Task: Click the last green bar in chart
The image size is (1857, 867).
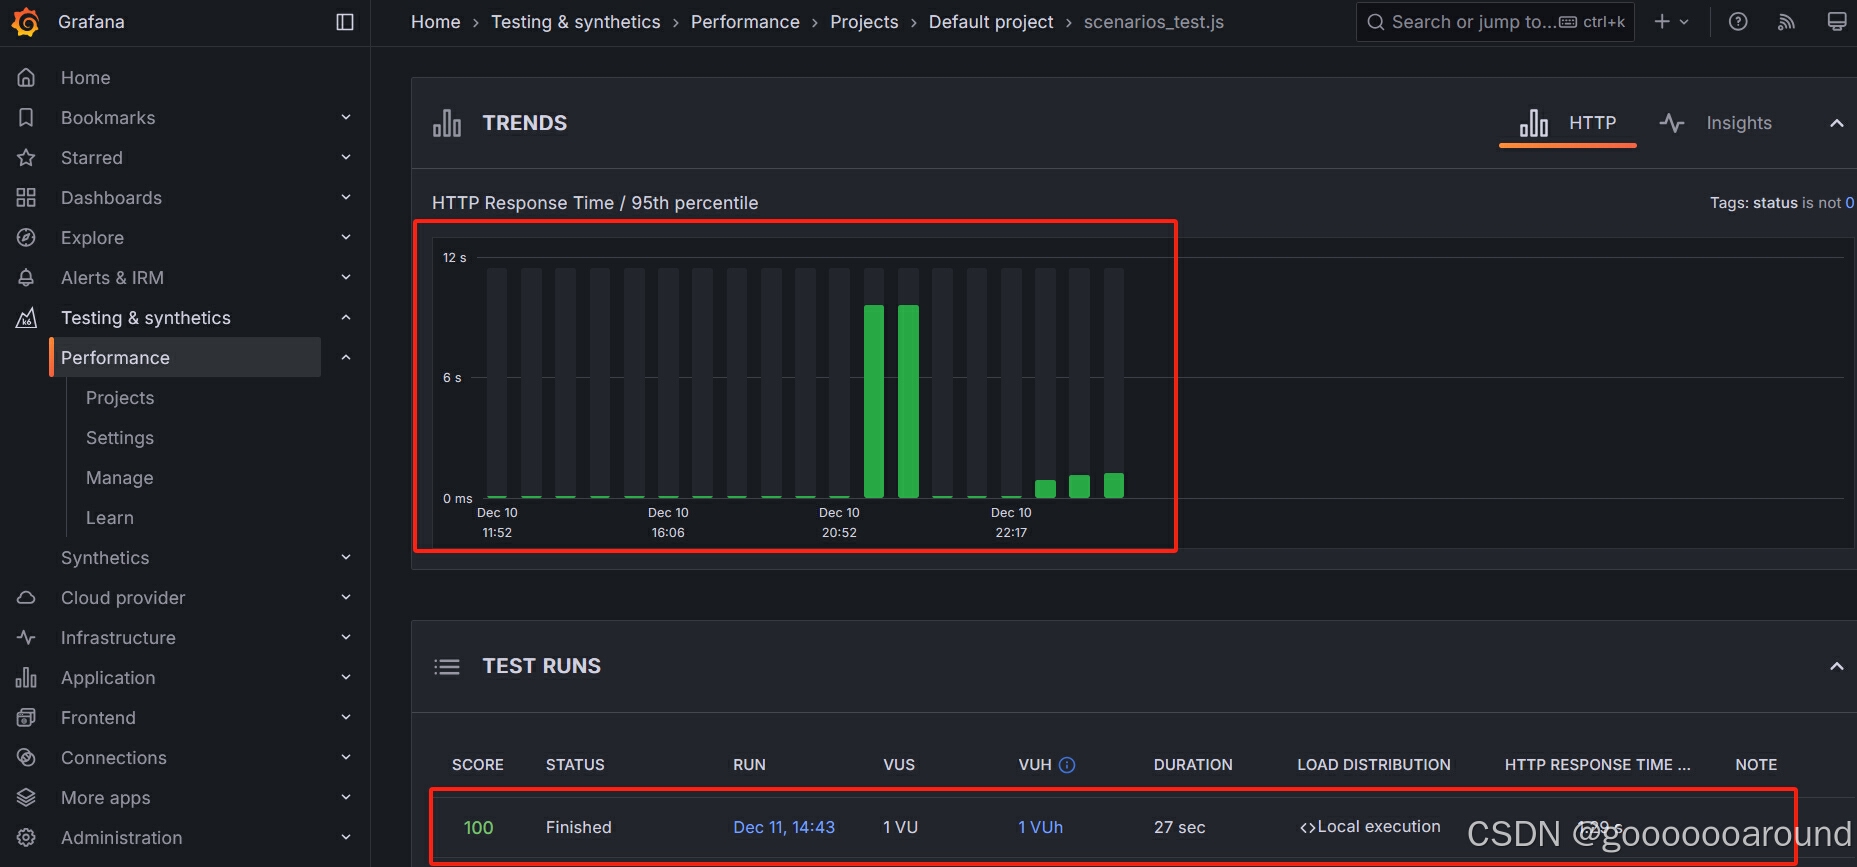Action: coord(1114,485)
